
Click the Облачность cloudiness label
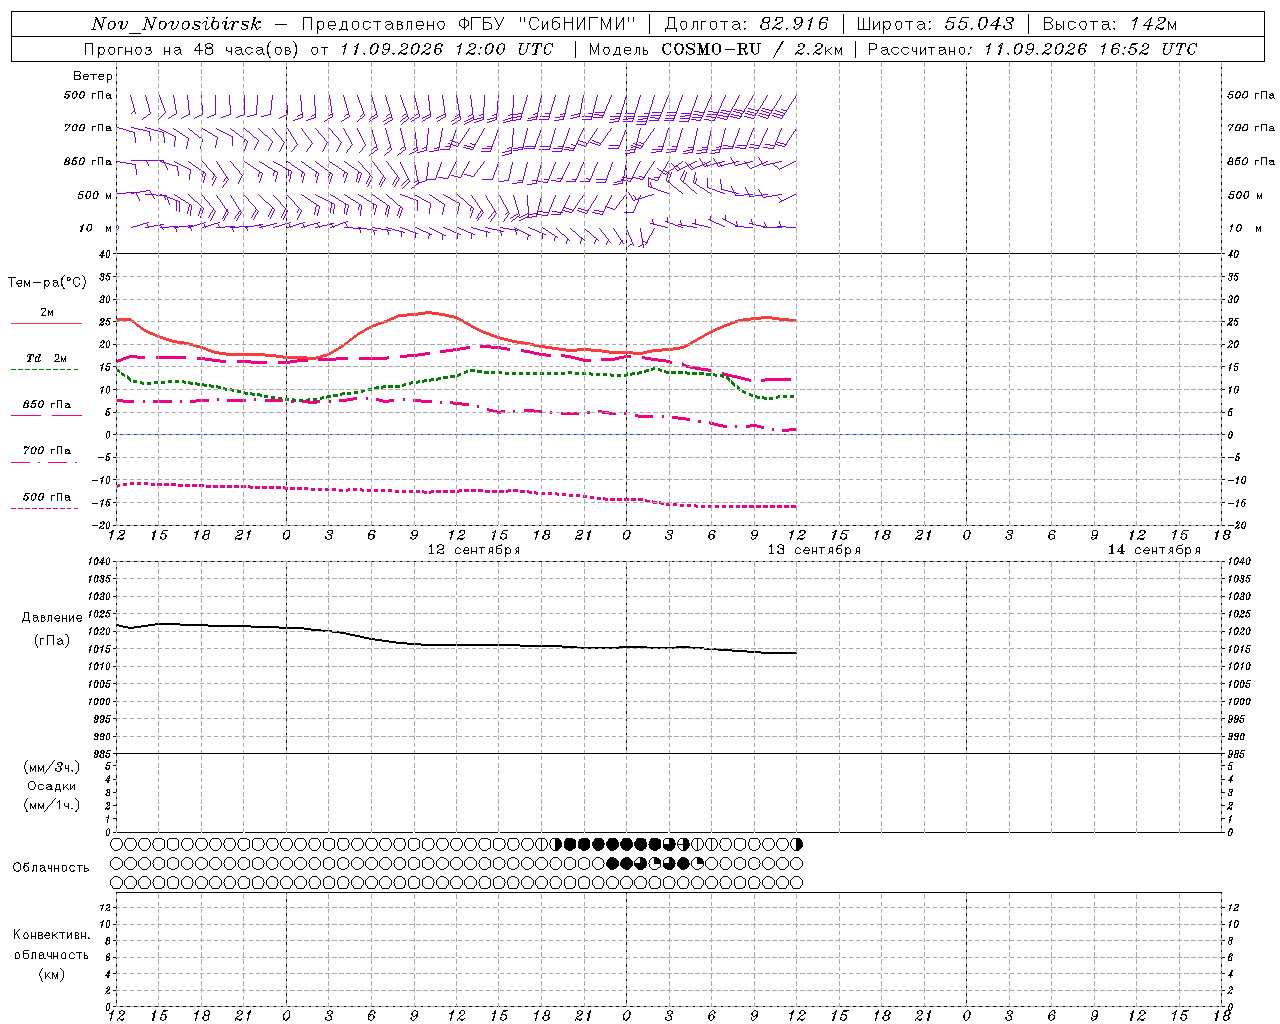pyautogui.click(x=51, y=868)
